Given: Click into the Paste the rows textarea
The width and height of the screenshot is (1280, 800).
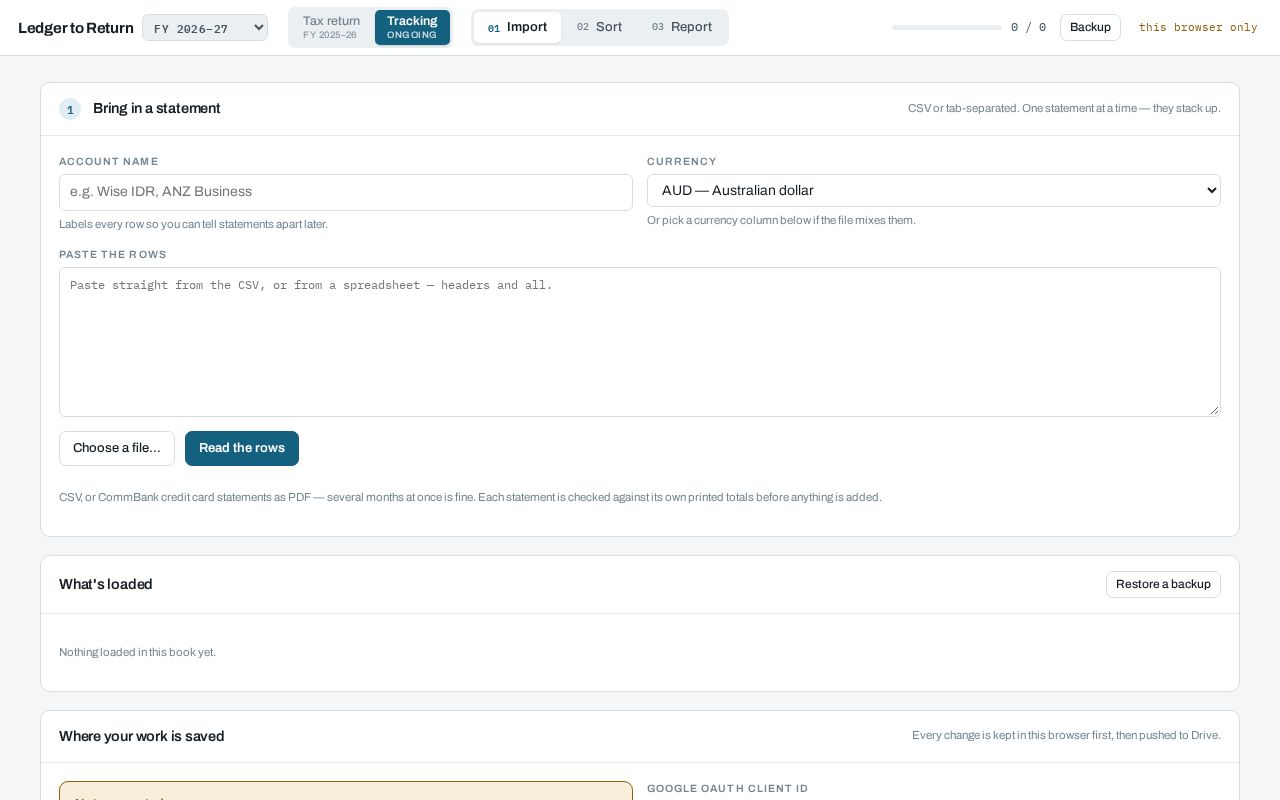Looking at the screenshot, I should coord(640,342).
